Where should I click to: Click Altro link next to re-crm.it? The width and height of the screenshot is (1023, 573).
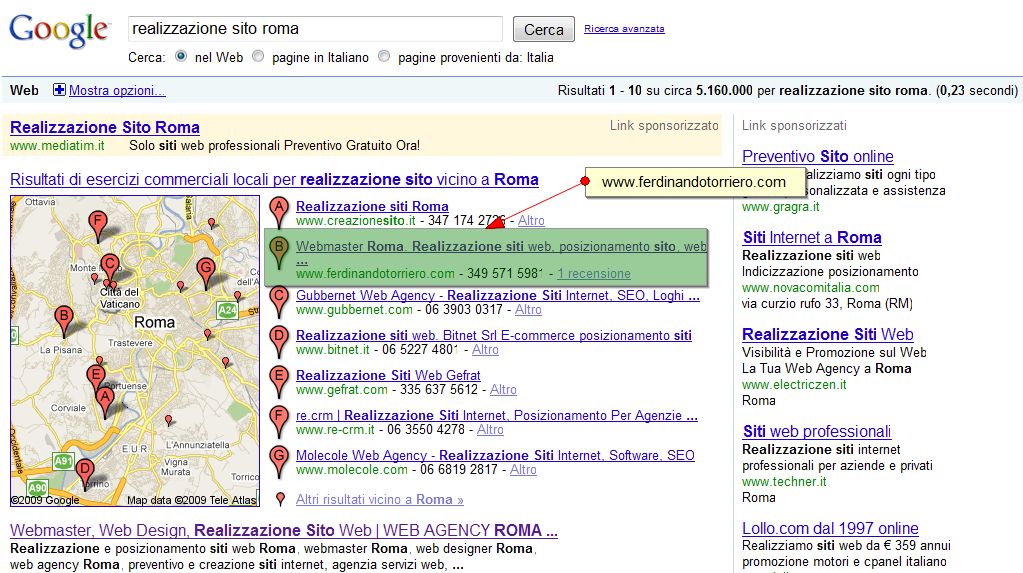[x=490, y=429]
